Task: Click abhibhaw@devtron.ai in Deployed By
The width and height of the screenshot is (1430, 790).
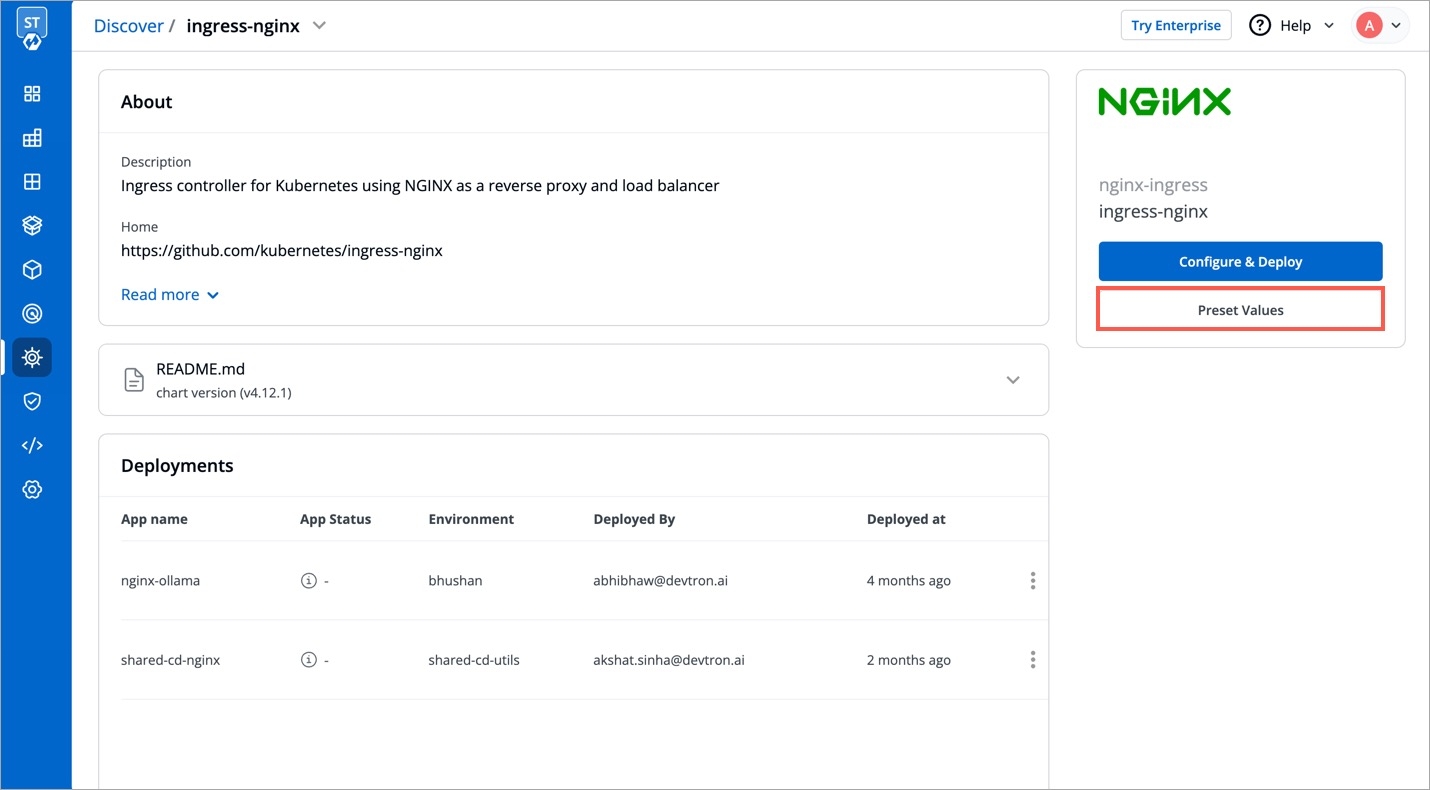Action: click(x=660, y=581)
